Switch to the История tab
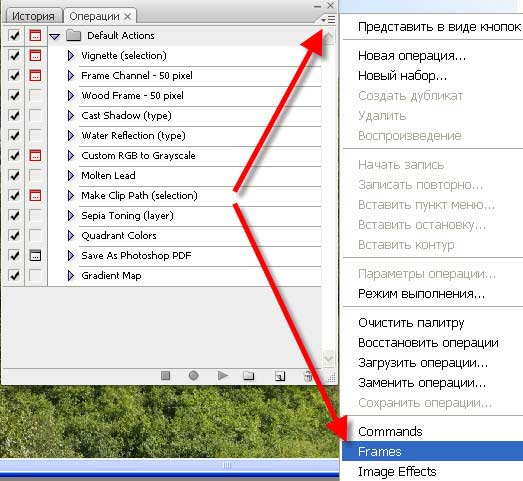 pyautogui.click(x=33, y=16)
